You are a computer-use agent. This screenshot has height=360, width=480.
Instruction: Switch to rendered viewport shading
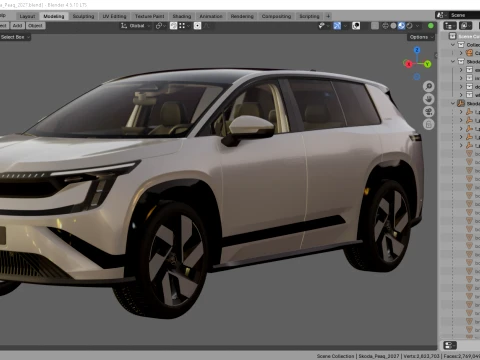[x=409, y=26]
